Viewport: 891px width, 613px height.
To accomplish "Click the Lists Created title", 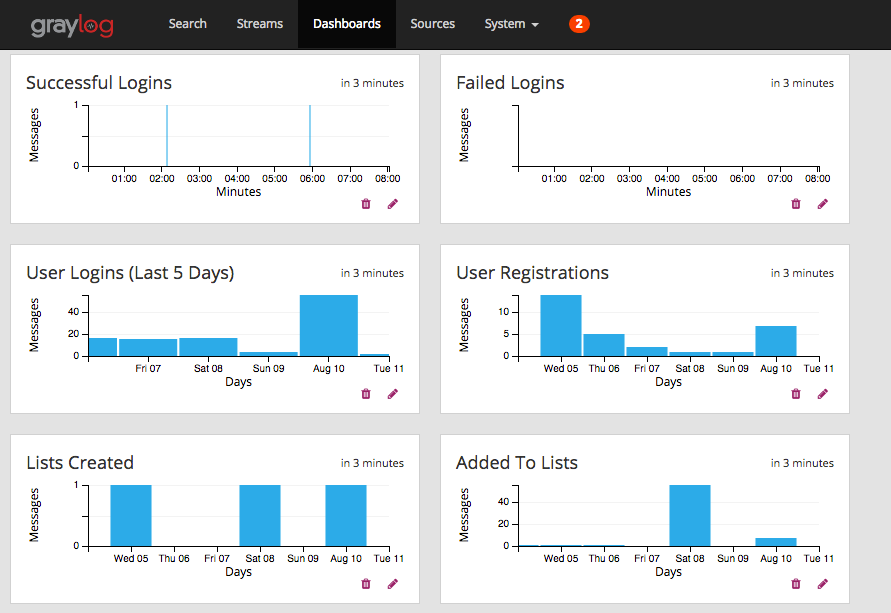I will coord(80,463).
